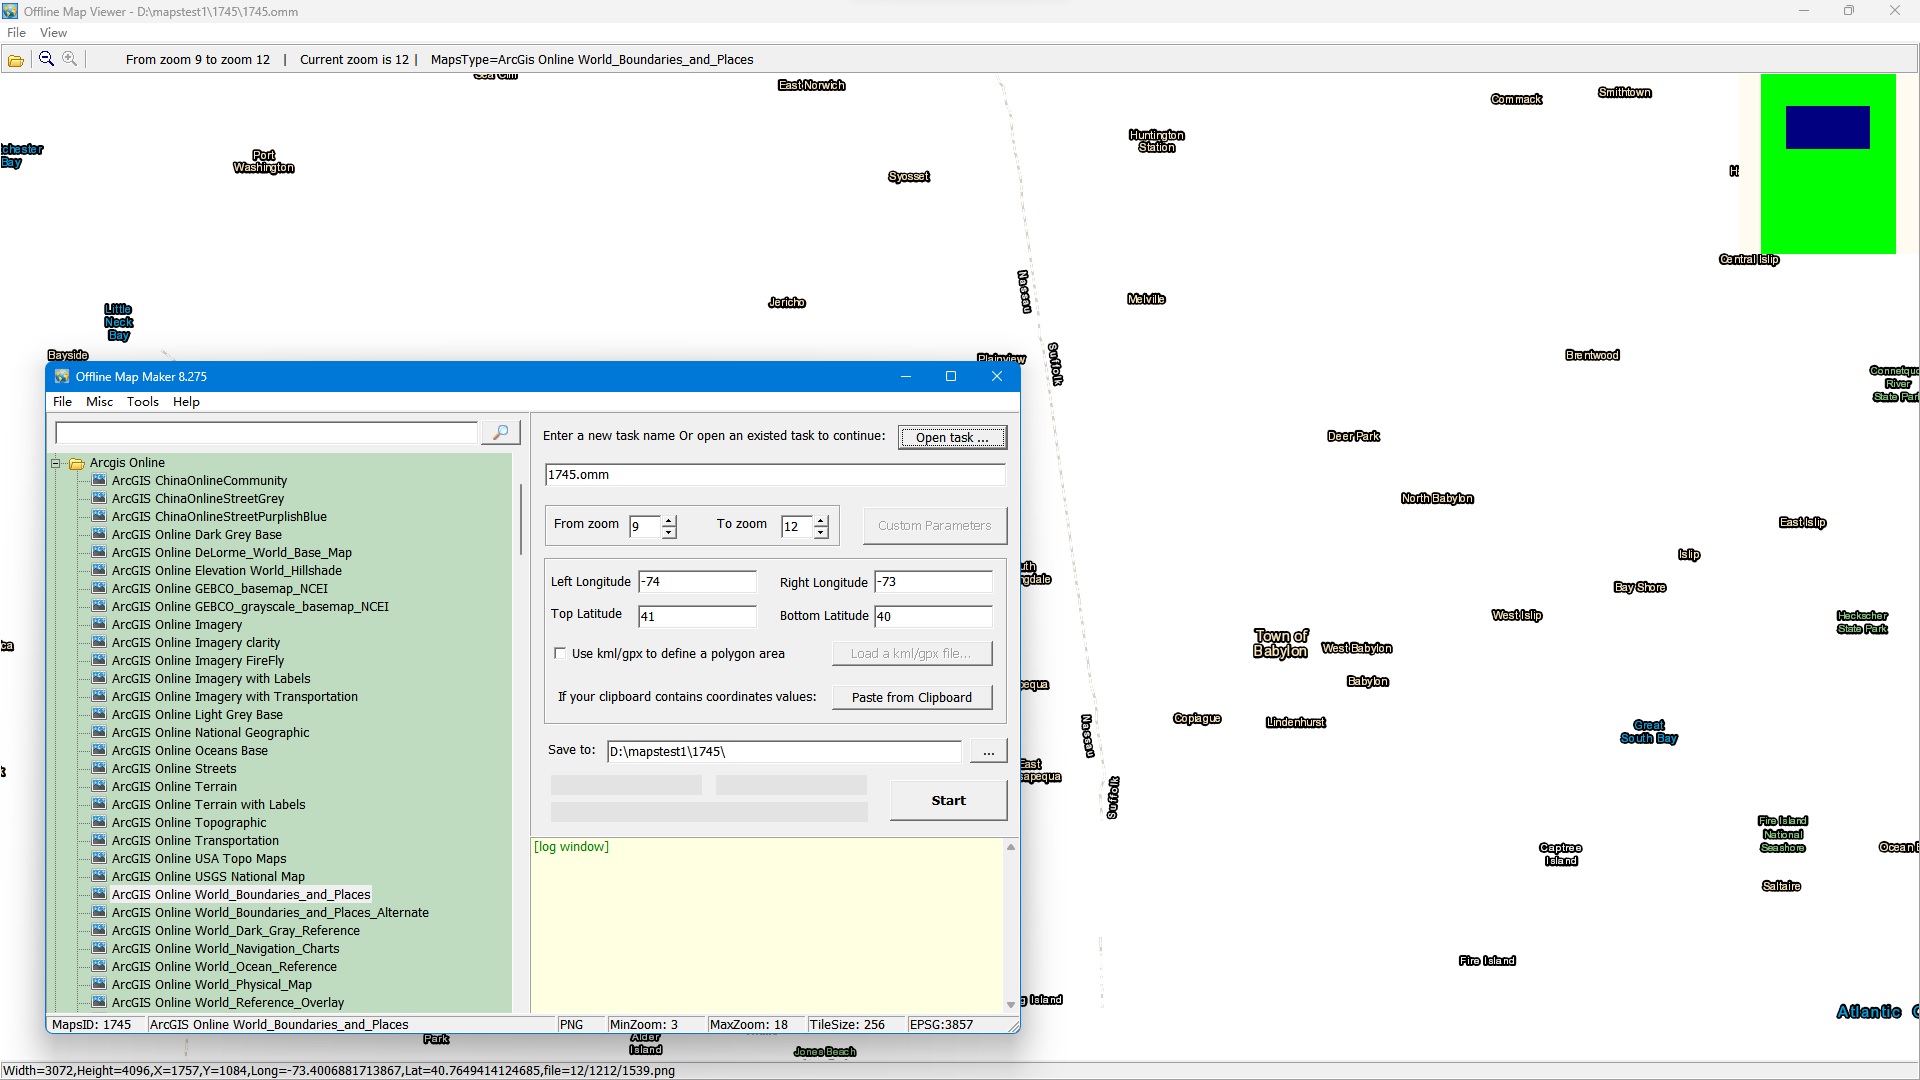Increase the From zoom value
This screenshot has height=1080, width=1920.
click(669, 520)
